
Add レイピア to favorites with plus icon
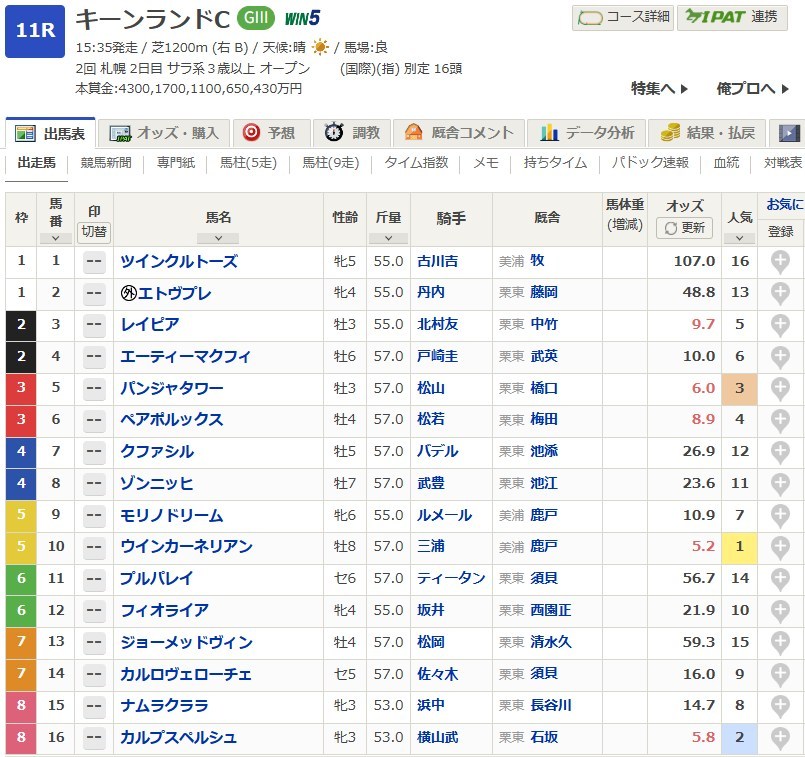click(780, 325)
